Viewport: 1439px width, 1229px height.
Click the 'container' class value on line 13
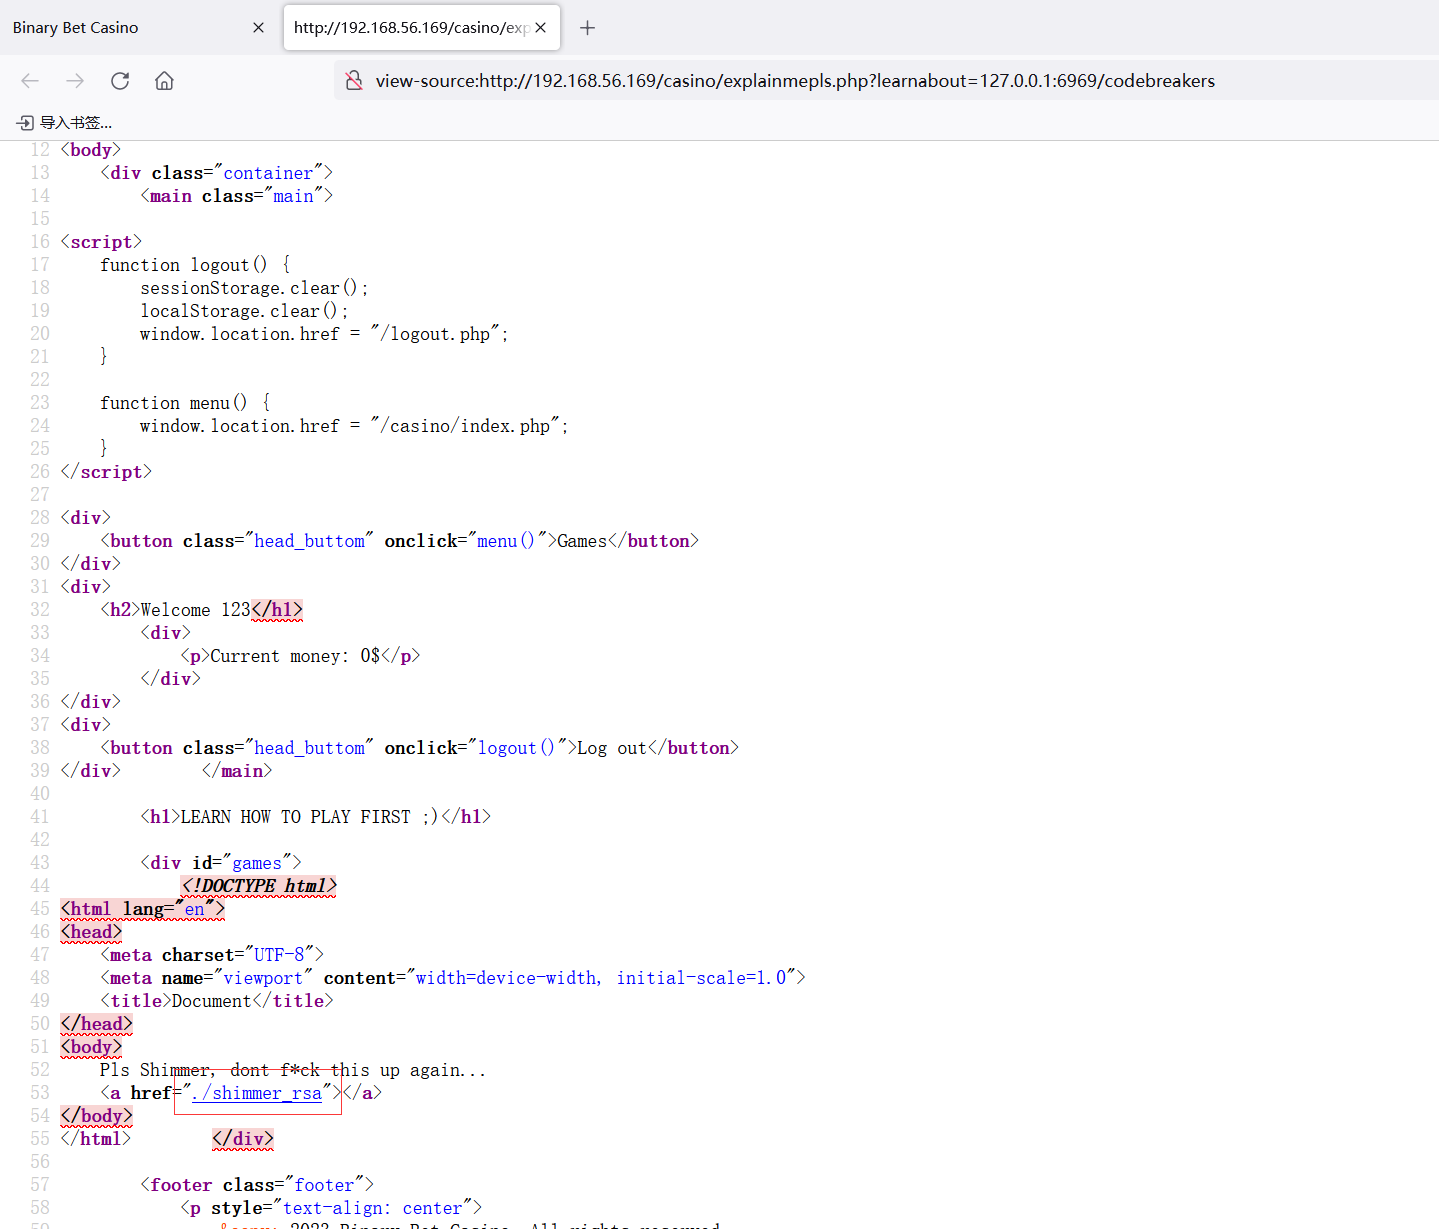pyautogui.click(x=268, y=173)
